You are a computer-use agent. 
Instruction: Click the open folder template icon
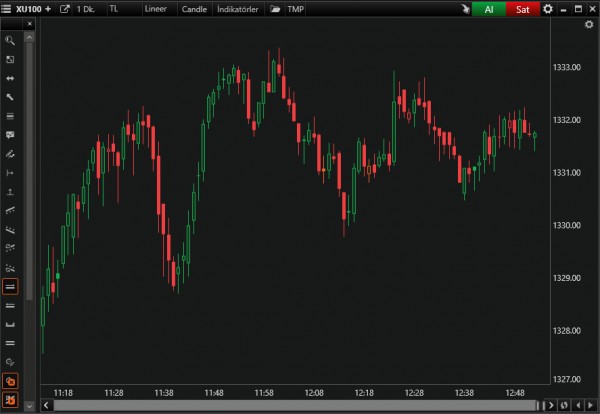pos(275,9)
